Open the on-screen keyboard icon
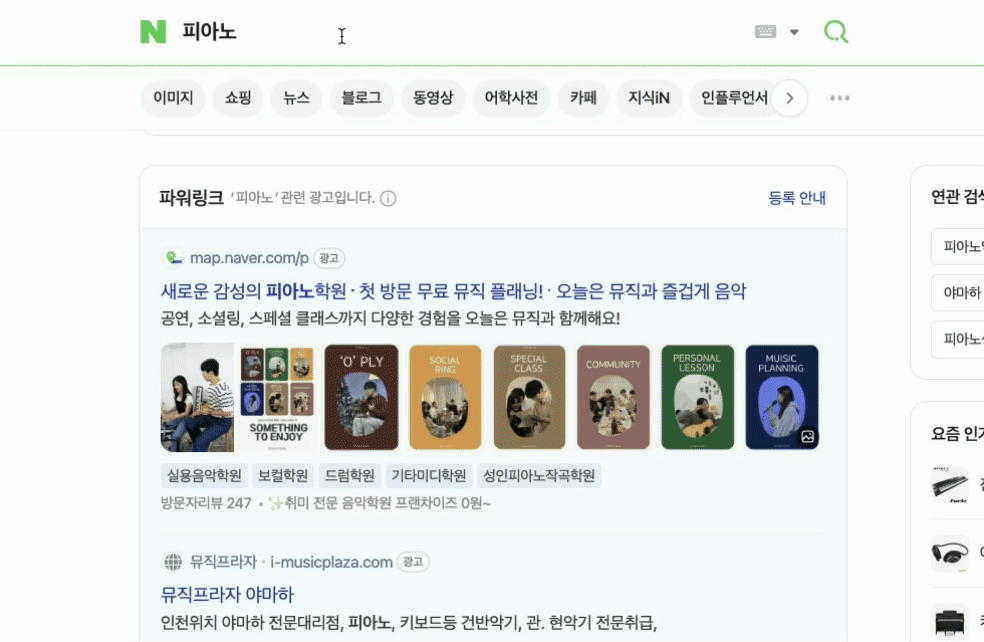This screenshot has height=642, width=984. coord(765,31)
